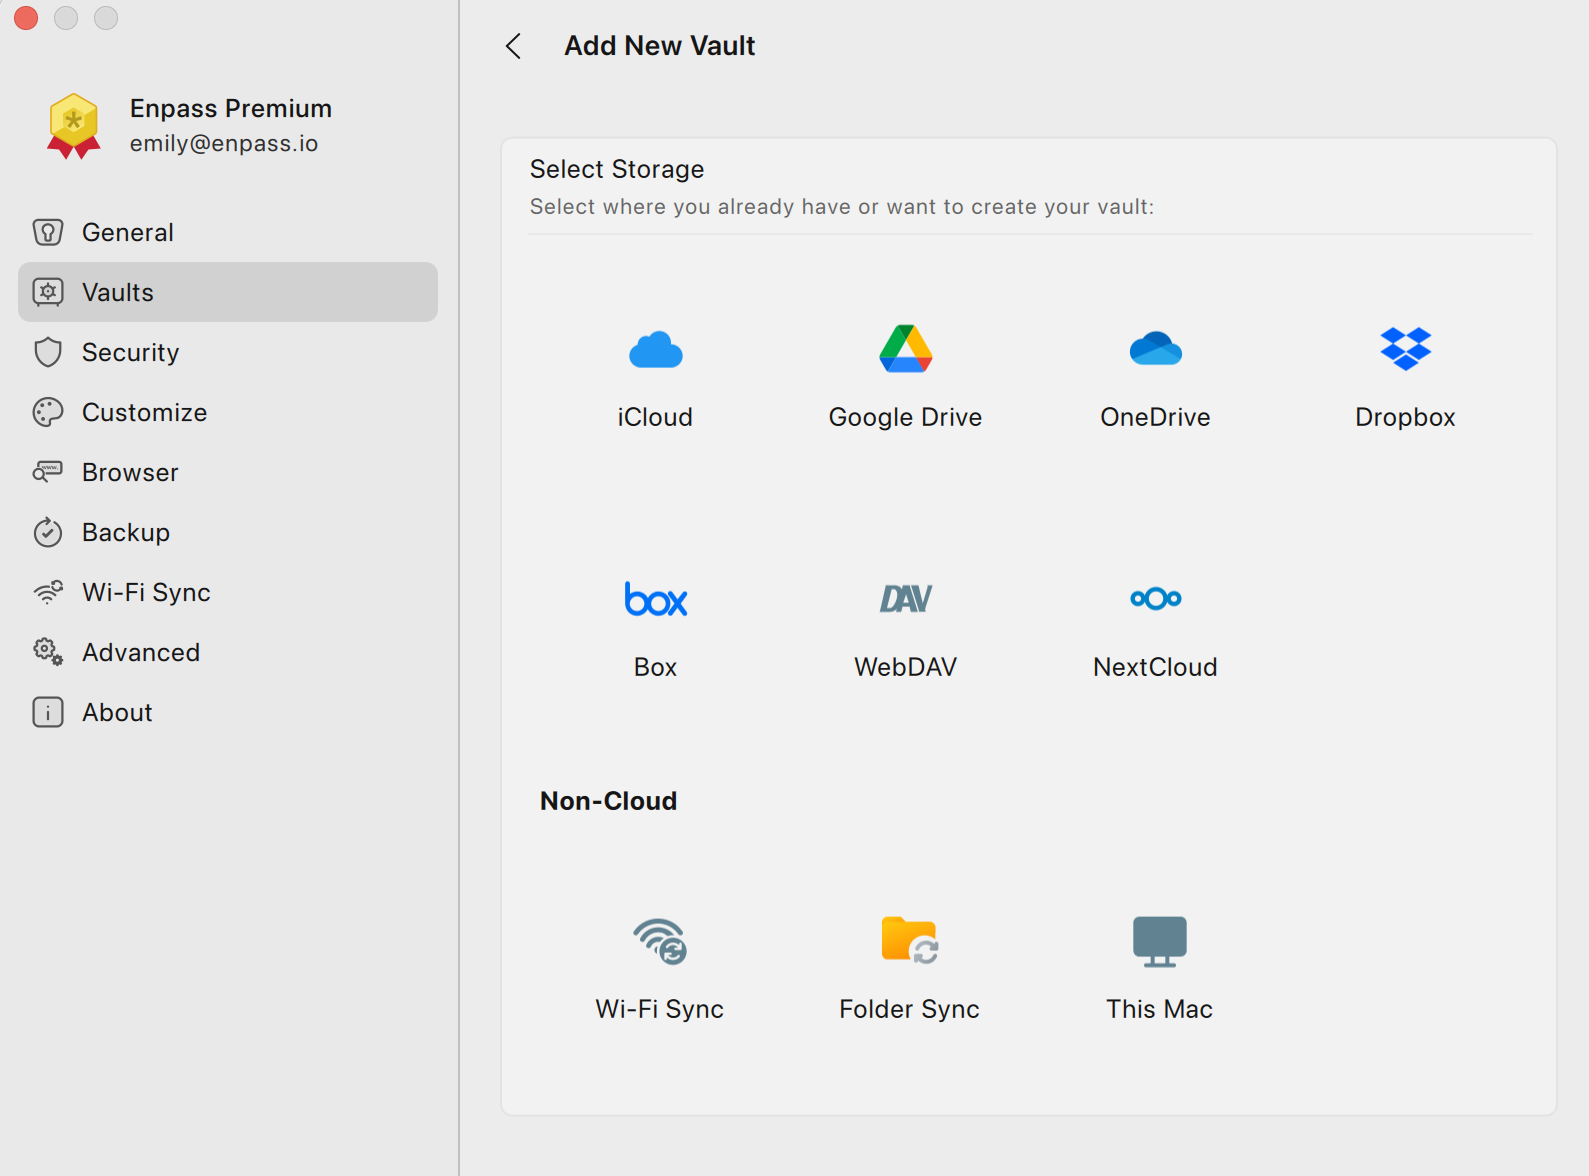Click the Backup sidebar icon
Screen dimensions: 1589x1176
point(48,532)
